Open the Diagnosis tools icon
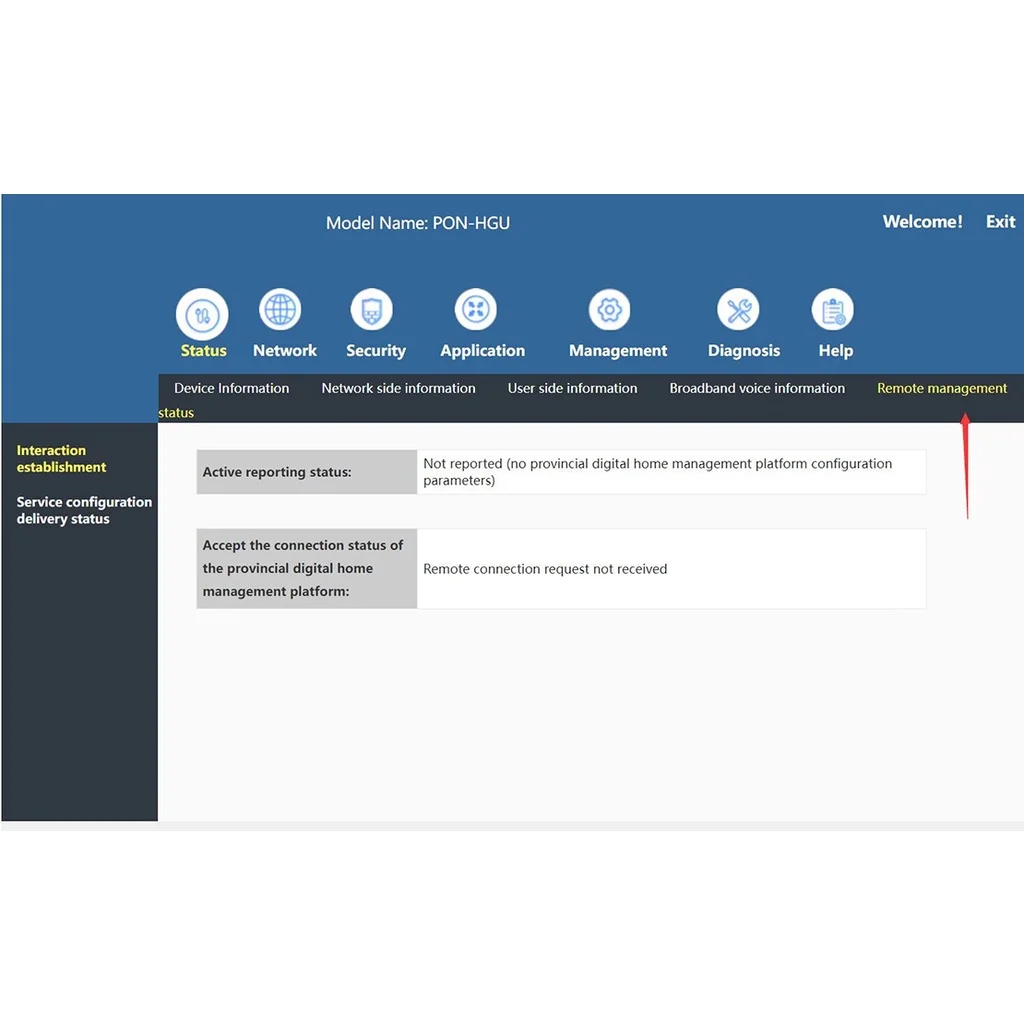This screenshot has width=1024, height=1024. pos(738,310)
